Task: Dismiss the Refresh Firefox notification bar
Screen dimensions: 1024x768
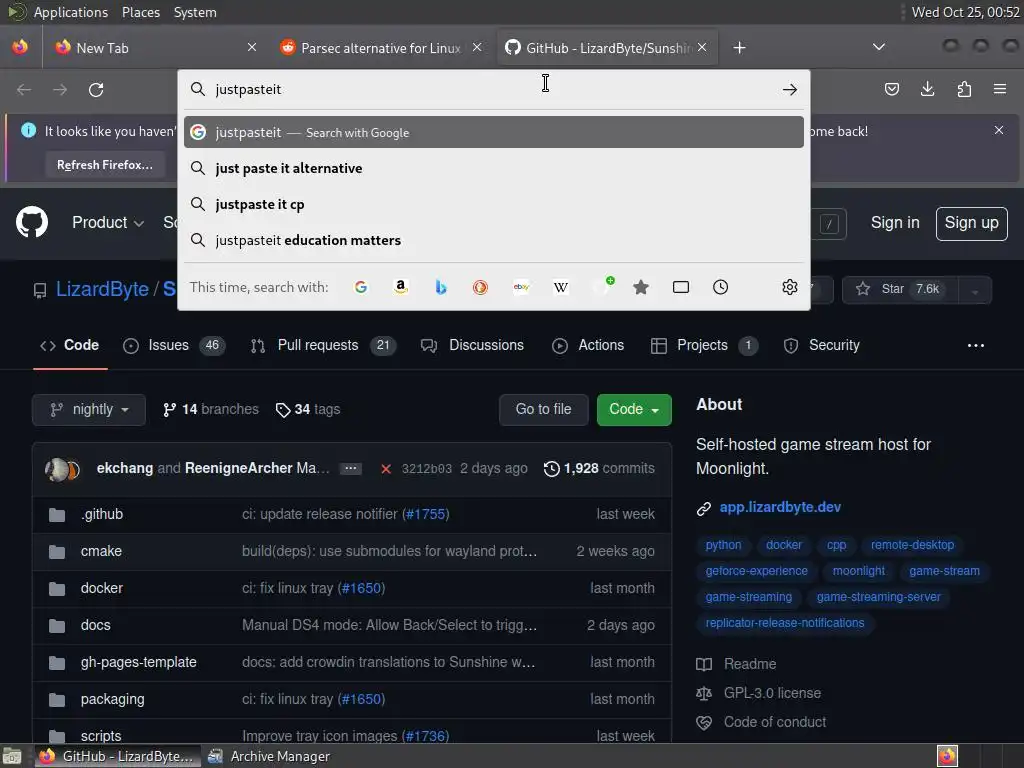Action: pos(999,130)
